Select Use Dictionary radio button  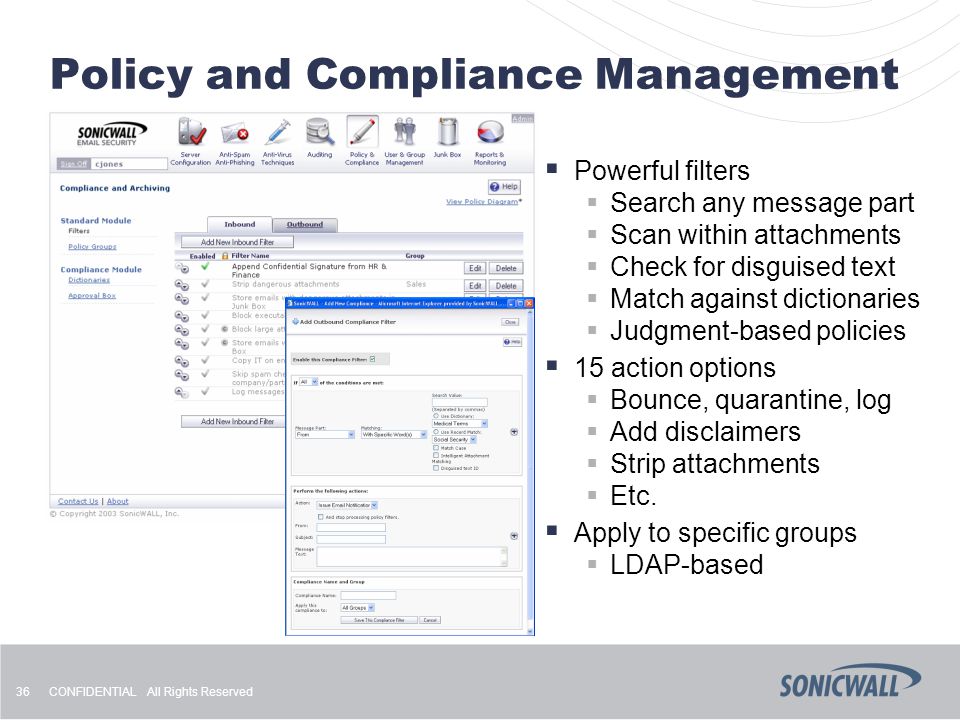[x=436, y=416]
